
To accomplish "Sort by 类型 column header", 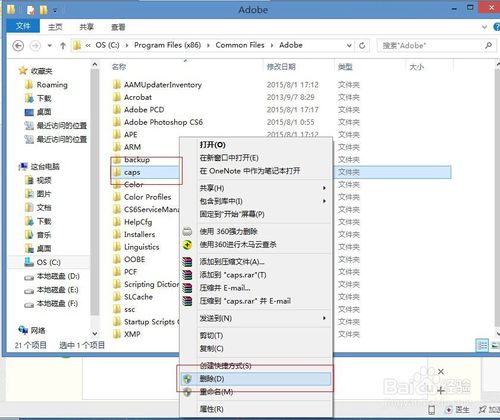I will (x=345, y=67).
